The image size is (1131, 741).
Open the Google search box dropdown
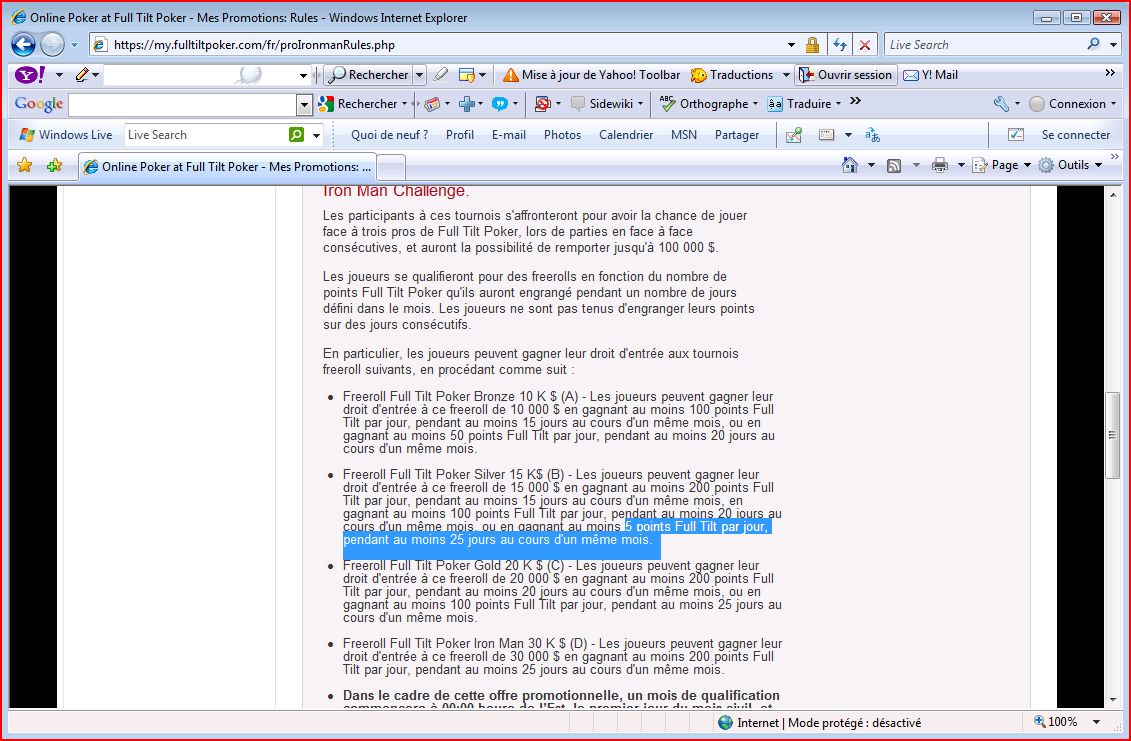304,105
